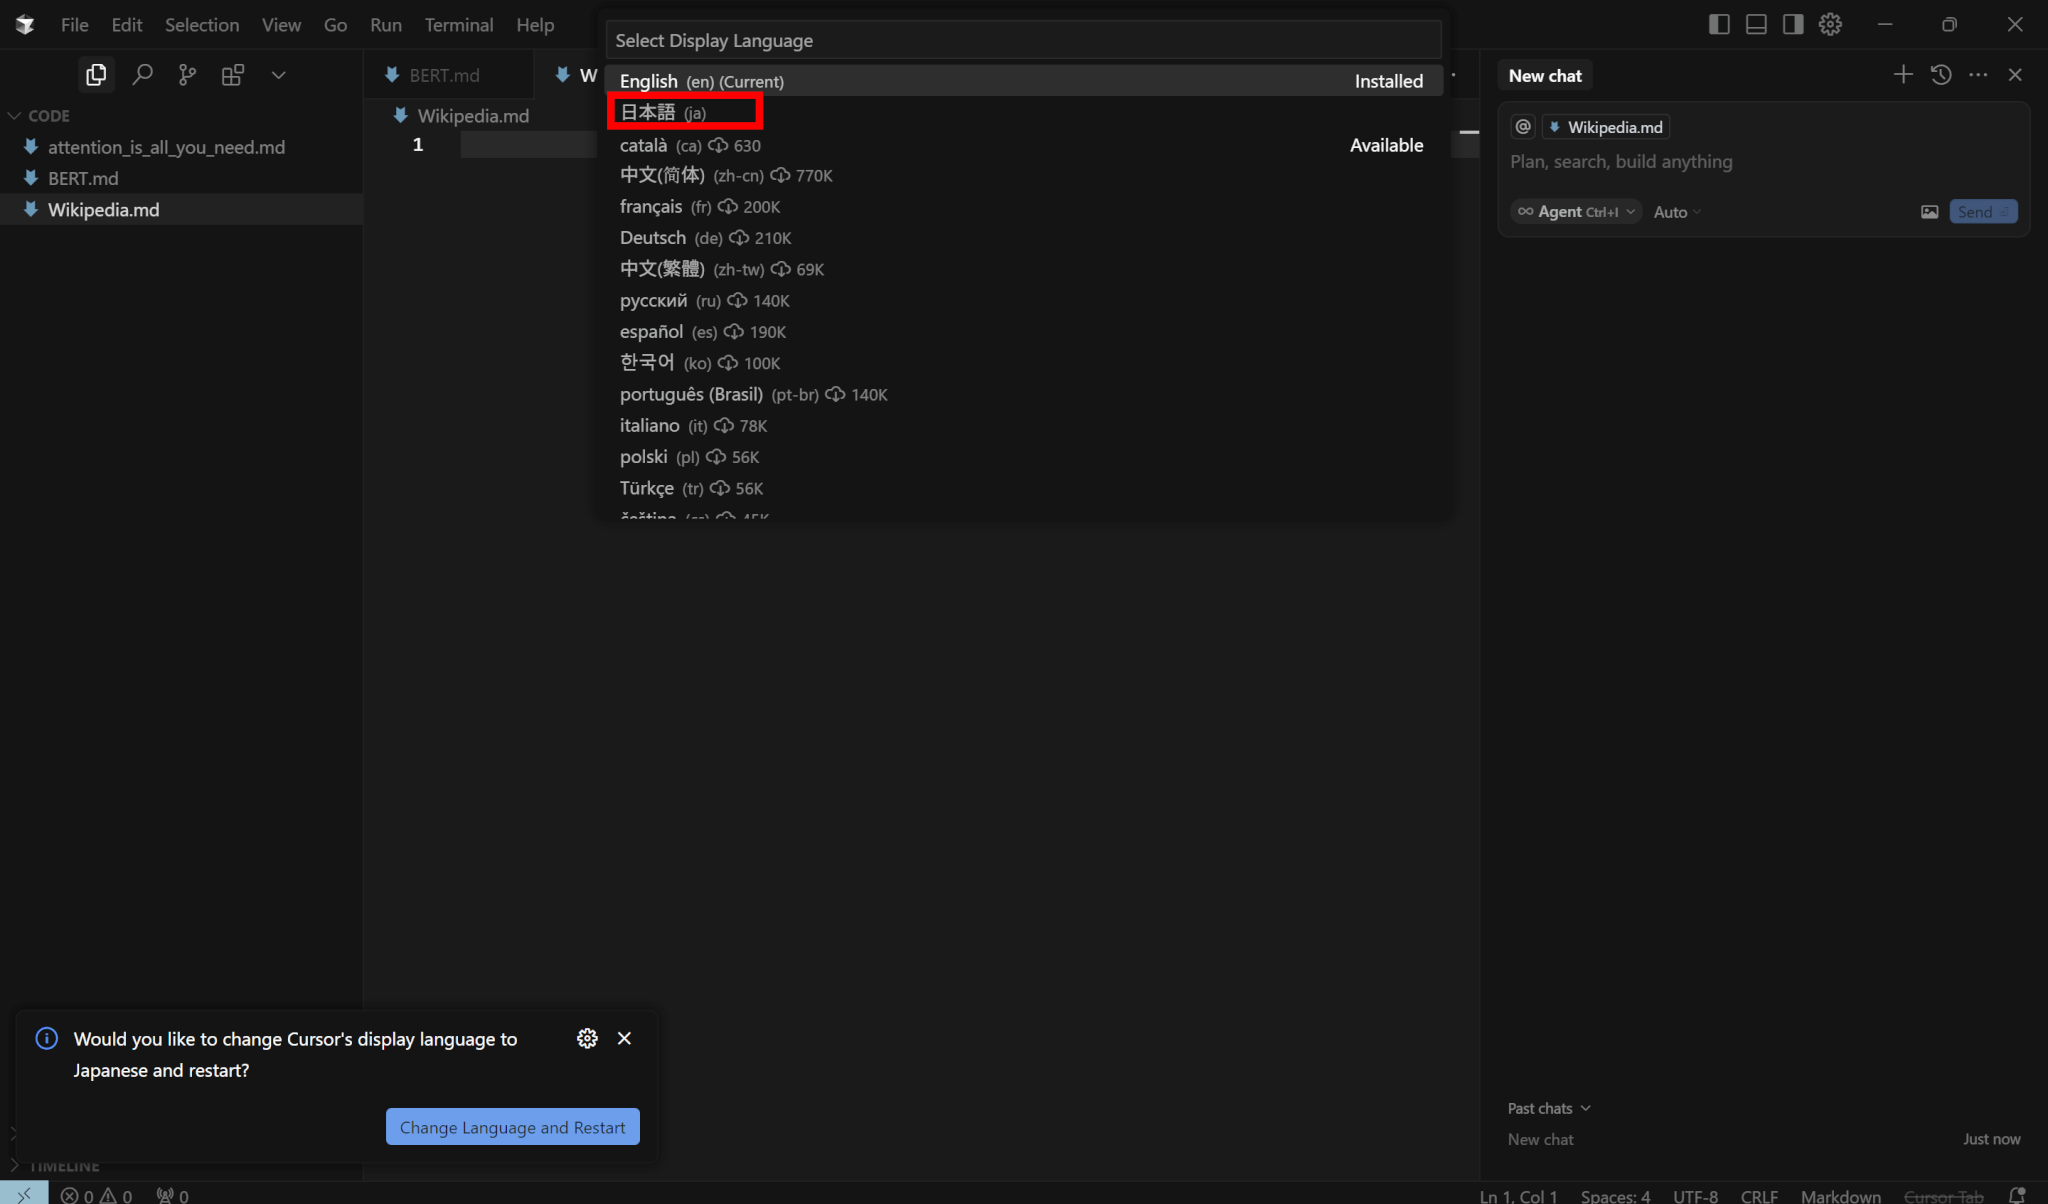The image size is (2048, 1204).
Task: Open the Source Control icon
Action: [187, 75]
